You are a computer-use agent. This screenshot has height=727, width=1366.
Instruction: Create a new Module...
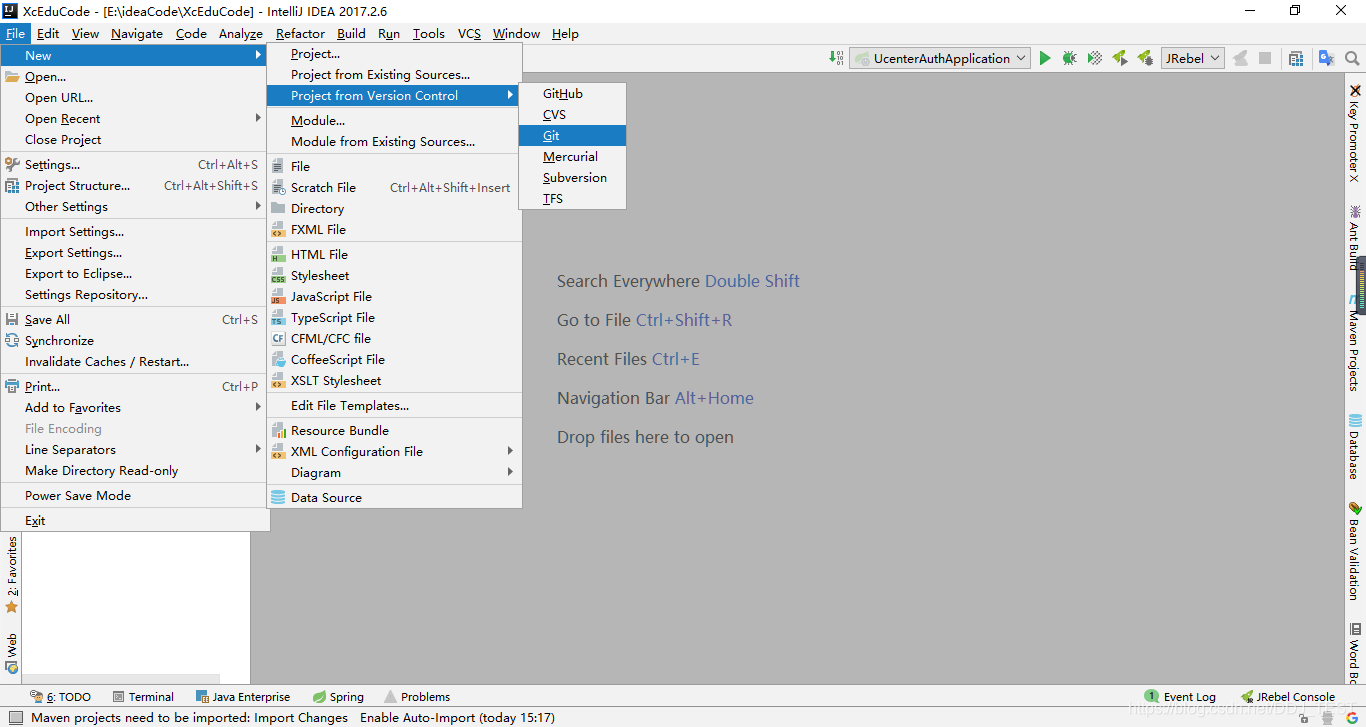[394, 120]
